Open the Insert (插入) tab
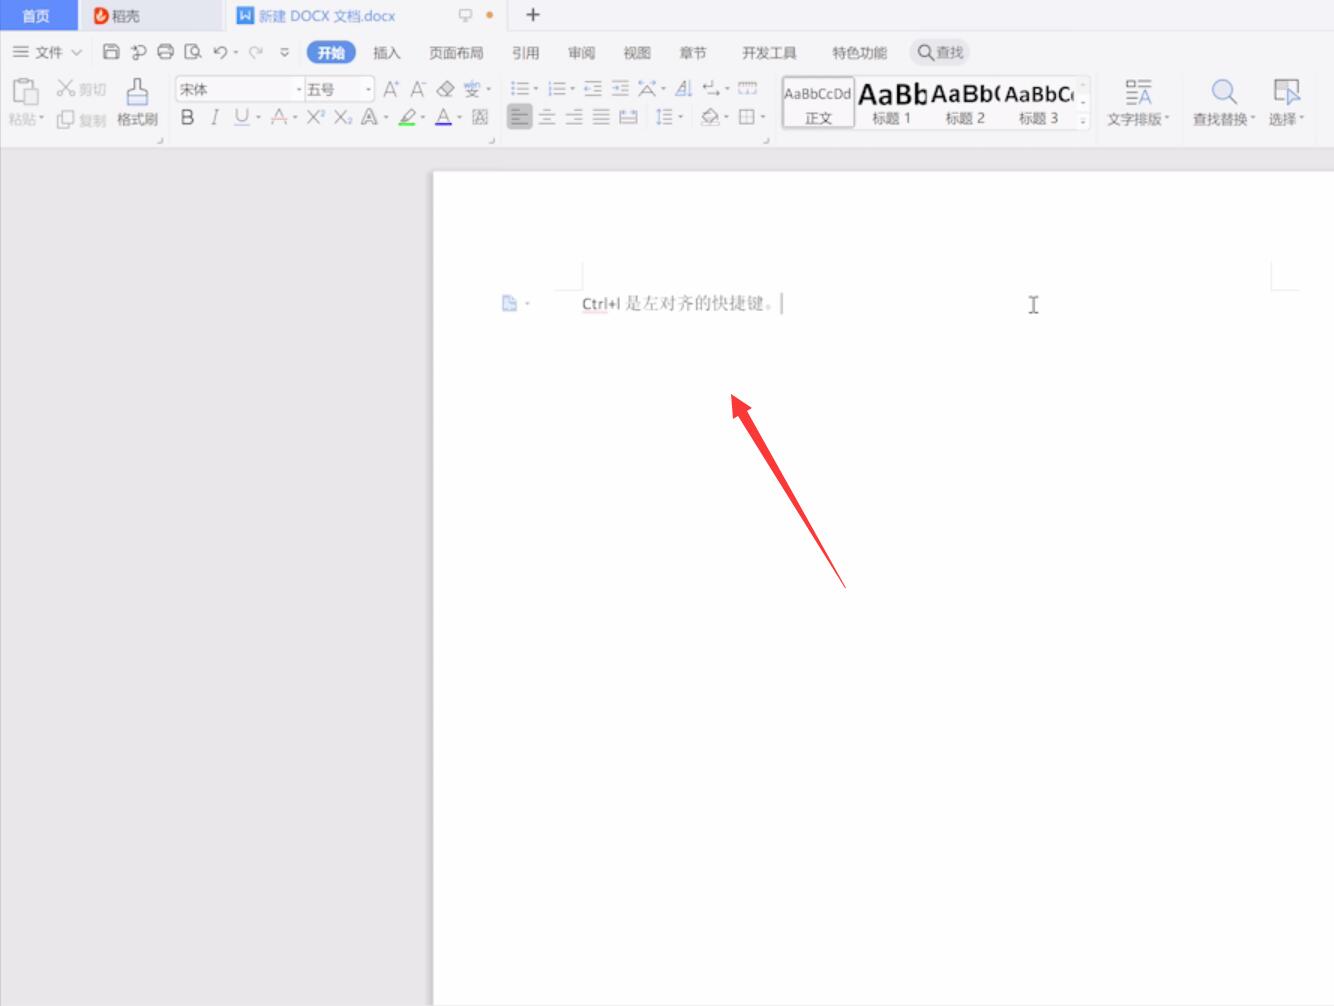The height and width of the screenshot is (1006, 1334). click(x=386, y=53)
